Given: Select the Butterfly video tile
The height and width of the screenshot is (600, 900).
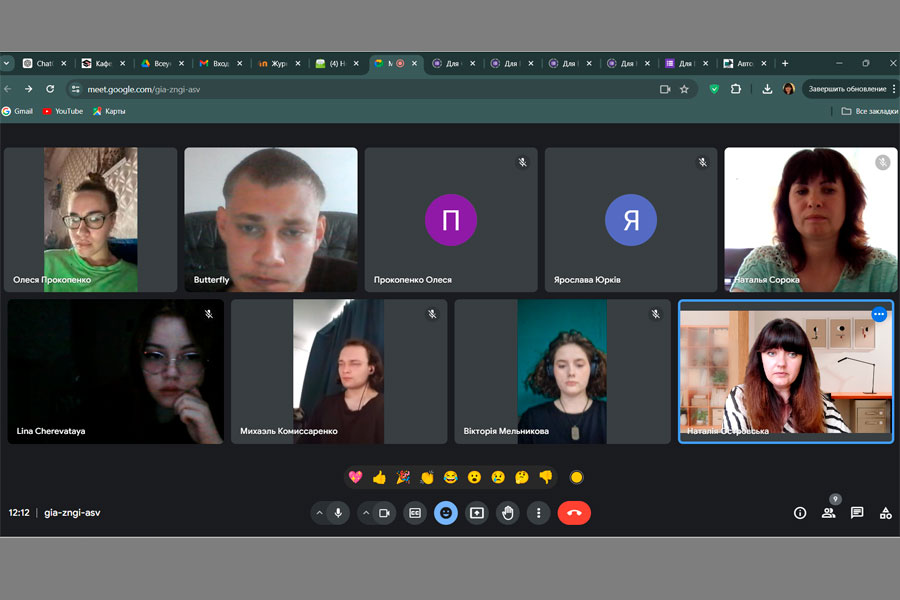Looking at the screenshot, I should [x=271, y=219].
